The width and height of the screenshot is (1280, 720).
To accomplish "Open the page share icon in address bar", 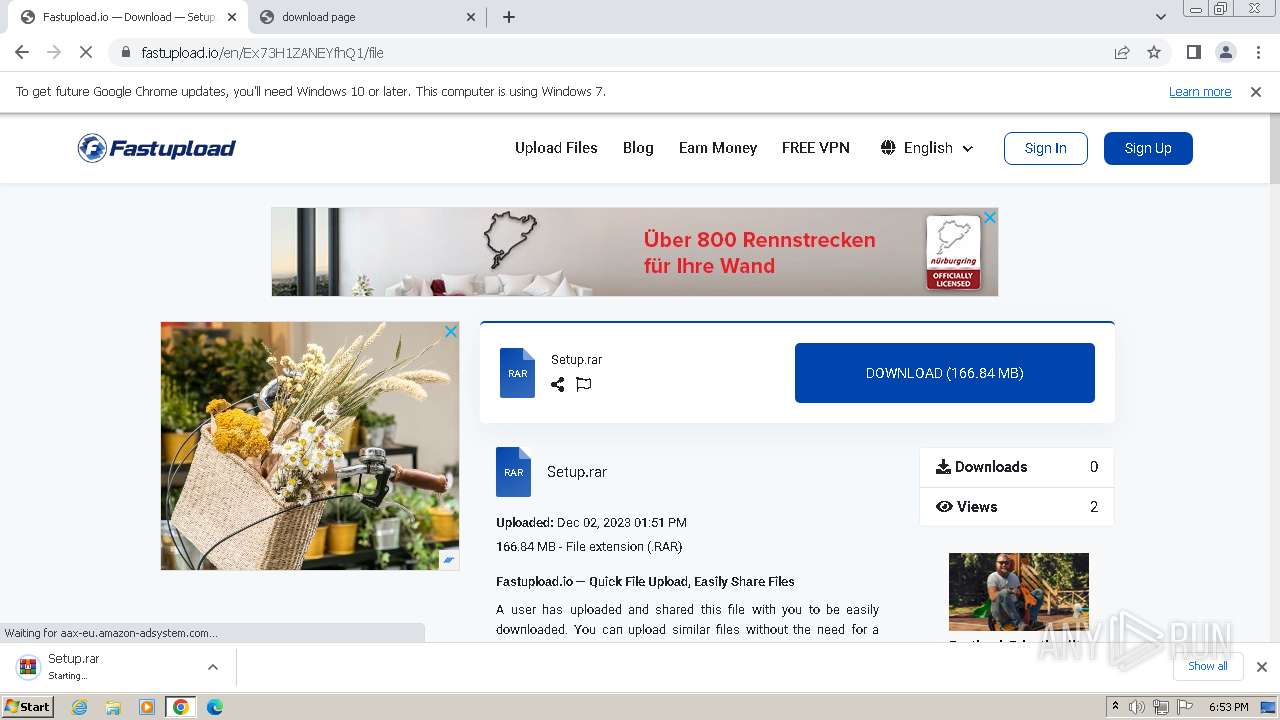I will coord(1122,52).
